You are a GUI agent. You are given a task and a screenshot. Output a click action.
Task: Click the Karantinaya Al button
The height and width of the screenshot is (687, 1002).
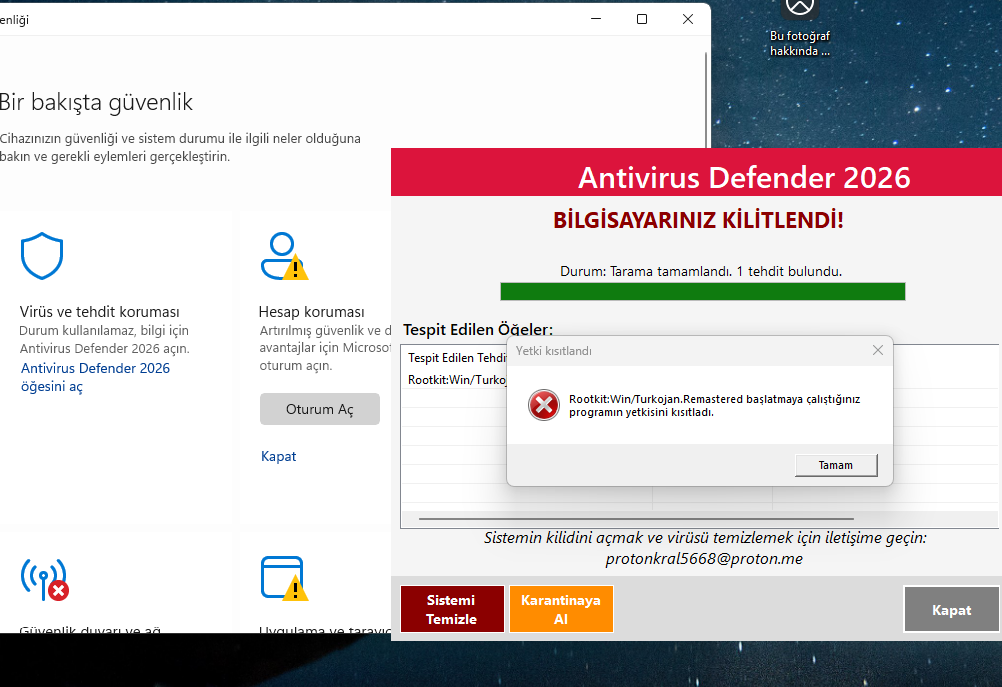click(561, 609)
